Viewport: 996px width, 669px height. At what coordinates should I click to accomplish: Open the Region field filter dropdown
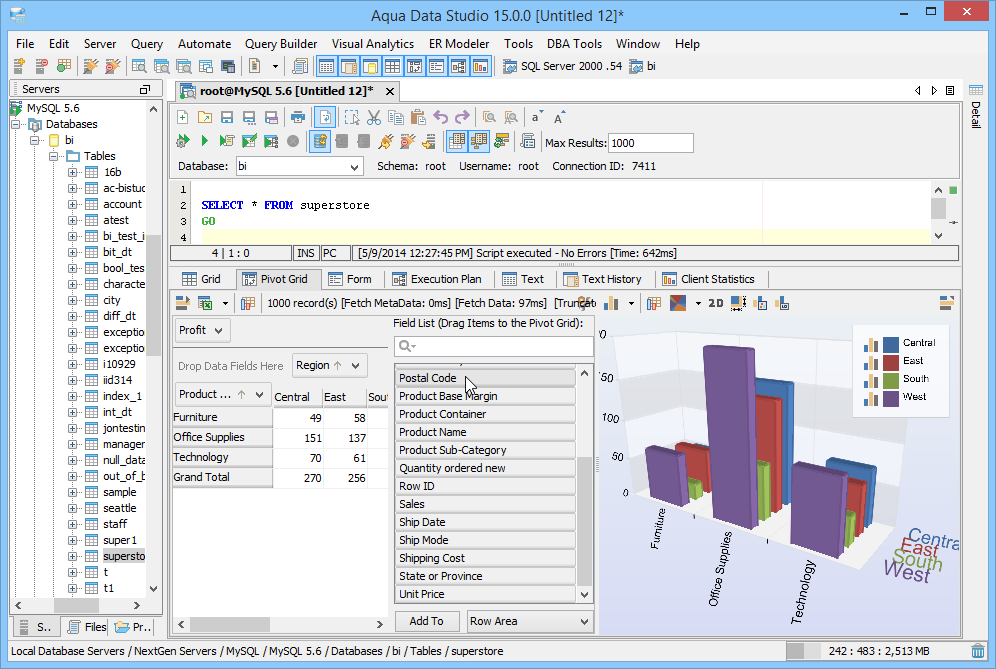tap(356, 365)
